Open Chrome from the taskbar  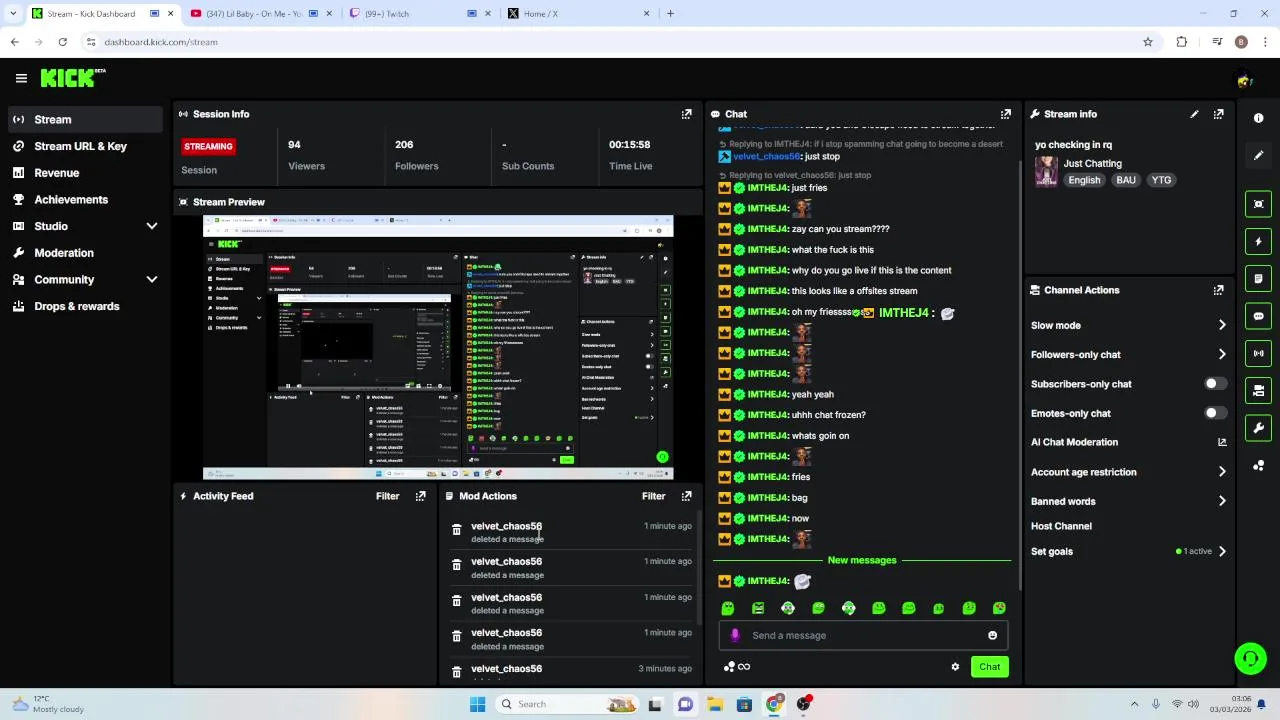774,704
